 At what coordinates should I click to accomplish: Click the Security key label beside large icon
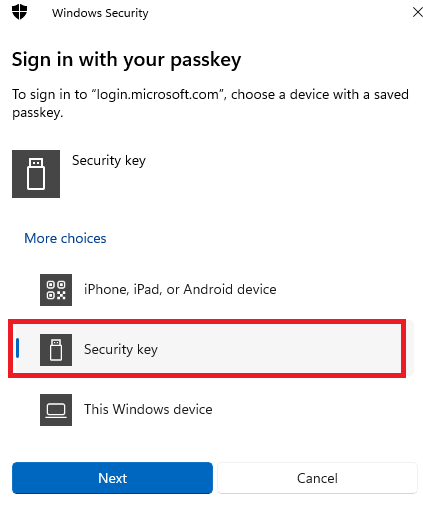click(x=109, y=161)
